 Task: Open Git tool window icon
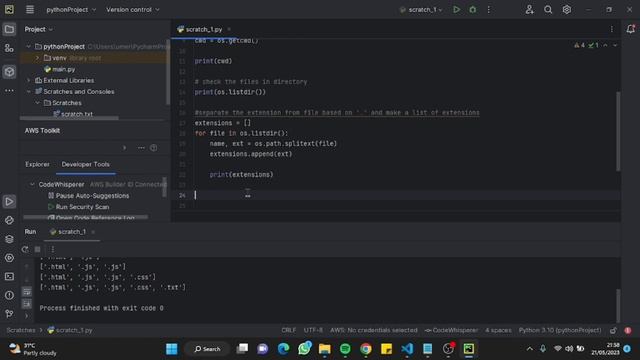tap(9, 313)
